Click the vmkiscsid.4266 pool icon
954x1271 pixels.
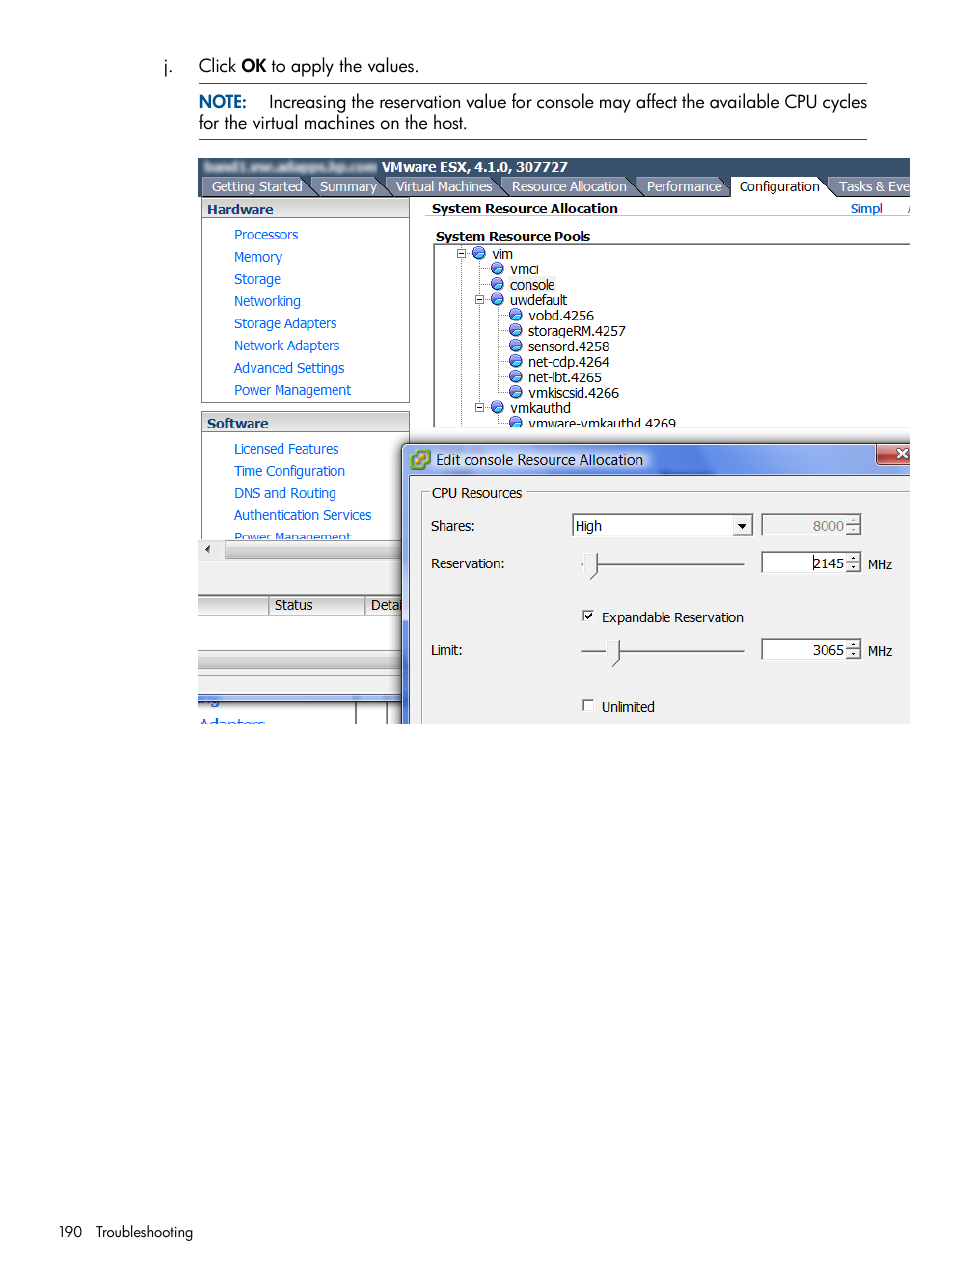click(x=516, y=392)
